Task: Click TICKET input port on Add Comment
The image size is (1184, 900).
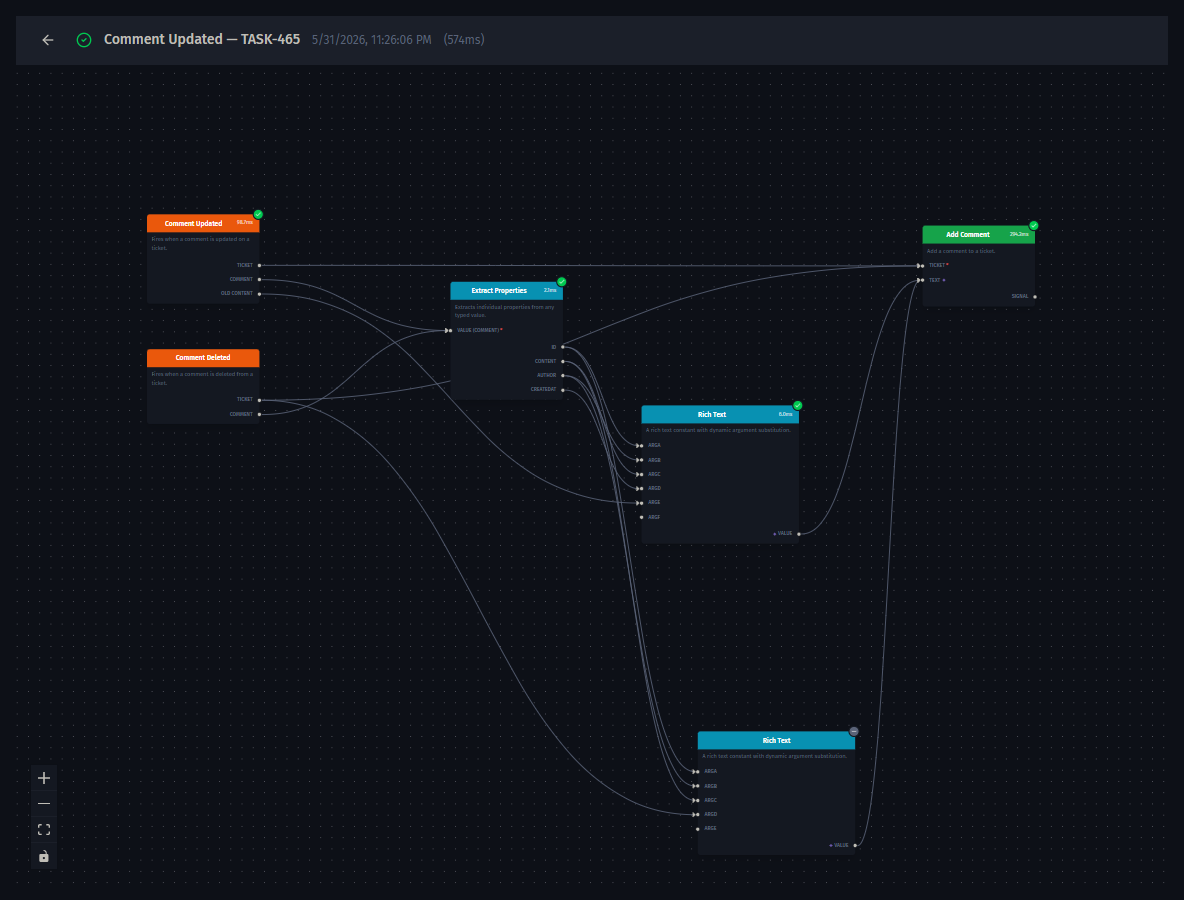Action: point(922,266)
